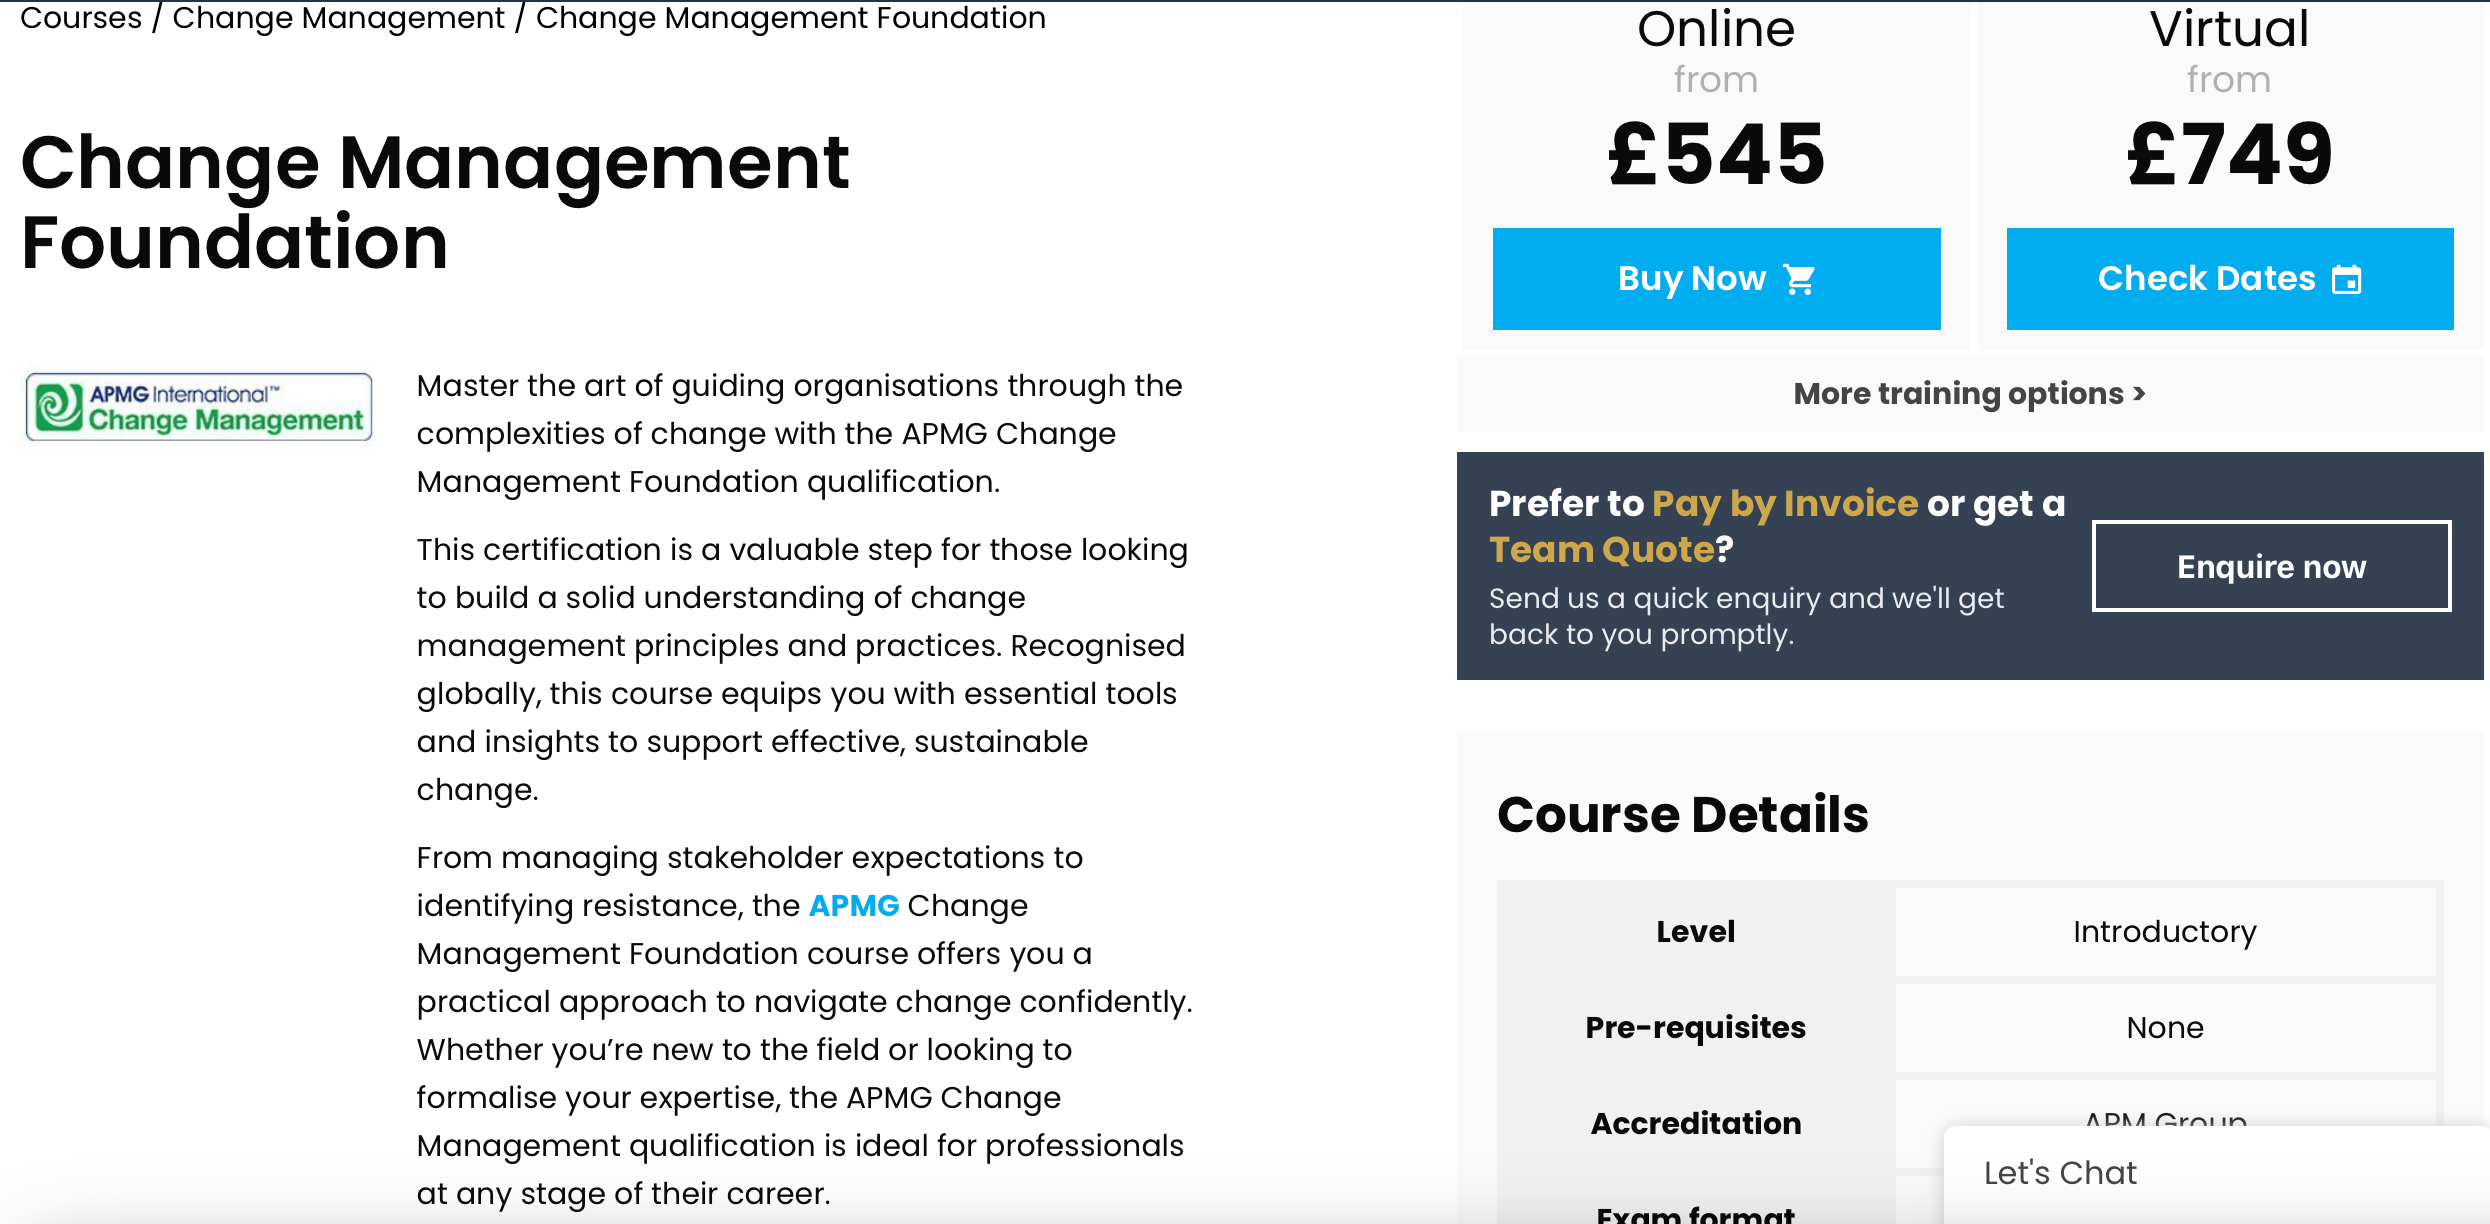Click the green APMG swirl logo
2490x1224 pixels.
(59, 407)
